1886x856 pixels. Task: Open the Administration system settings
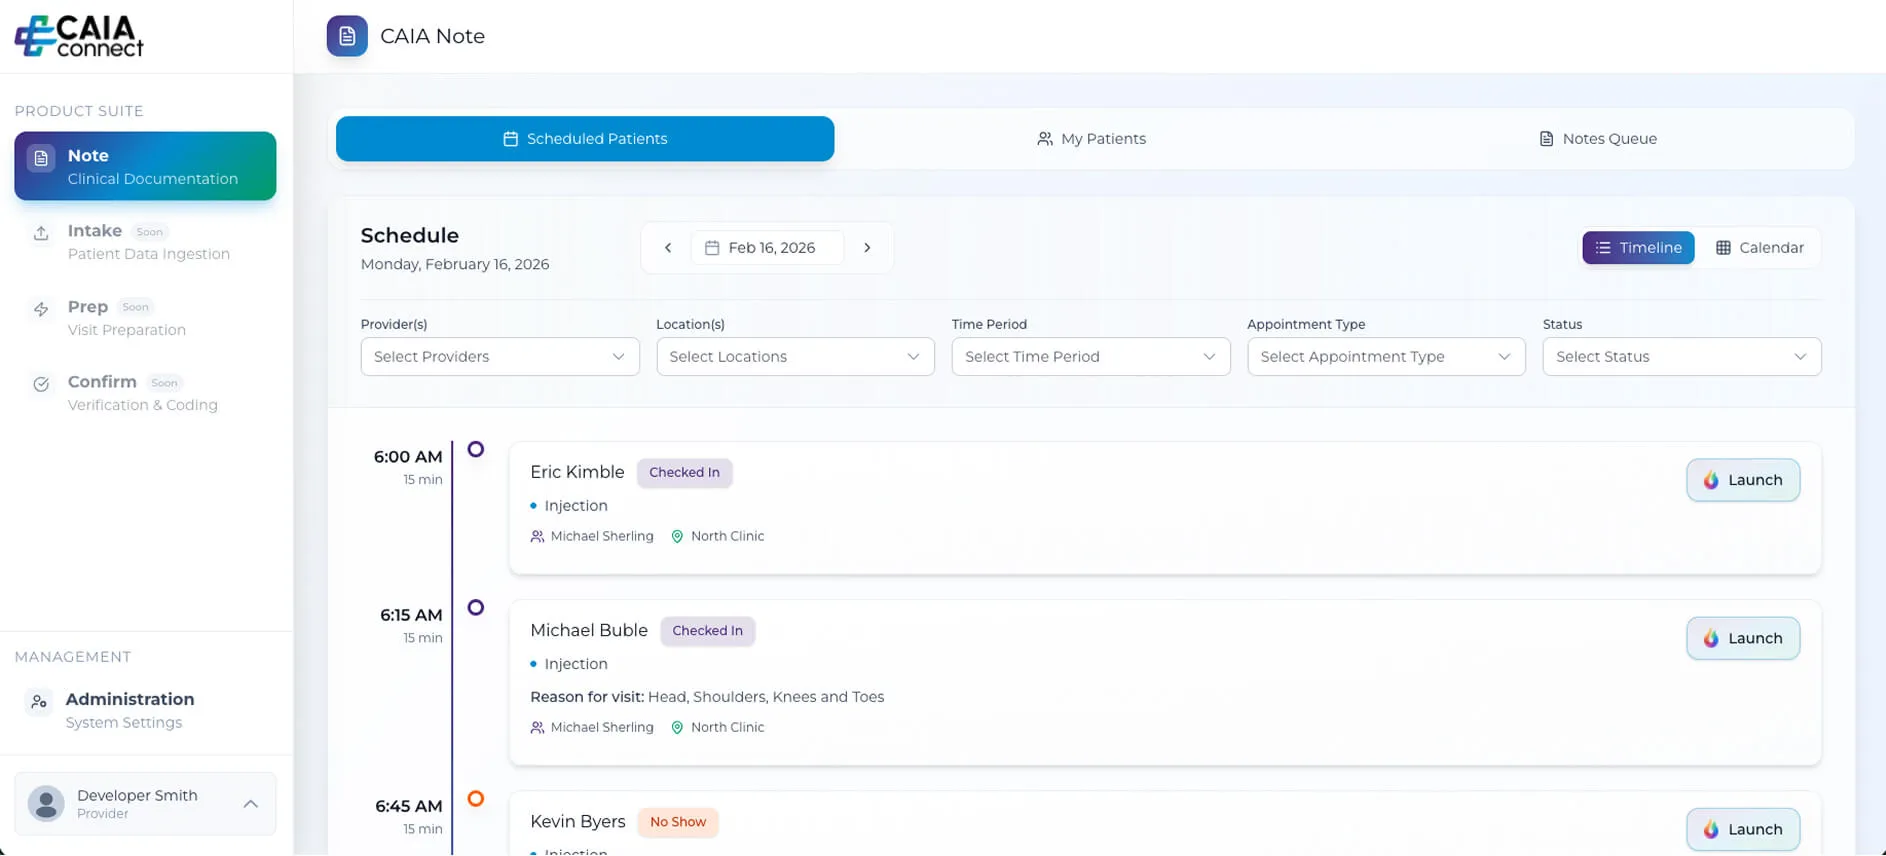coord(129,709)
